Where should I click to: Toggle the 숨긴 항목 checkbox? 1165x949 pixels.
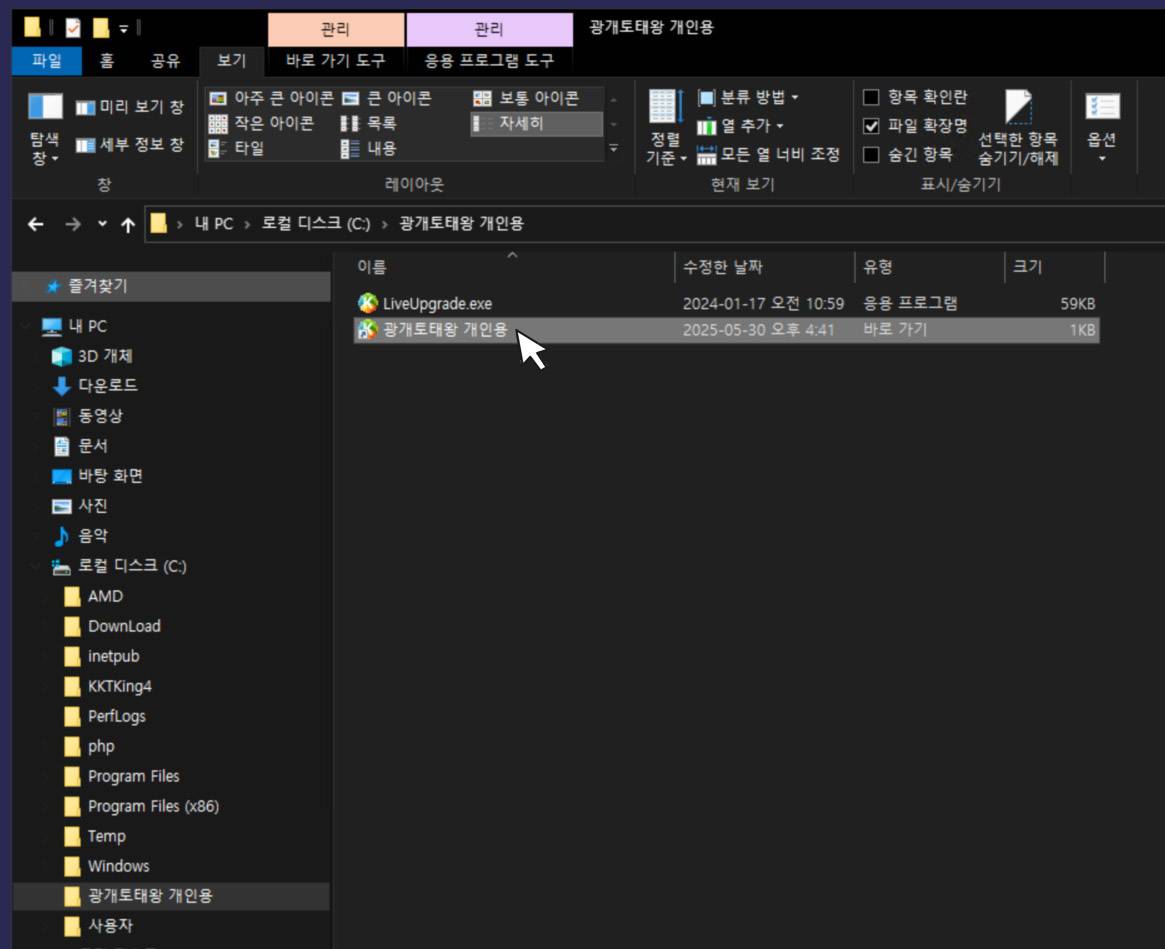tap(871, 155)
